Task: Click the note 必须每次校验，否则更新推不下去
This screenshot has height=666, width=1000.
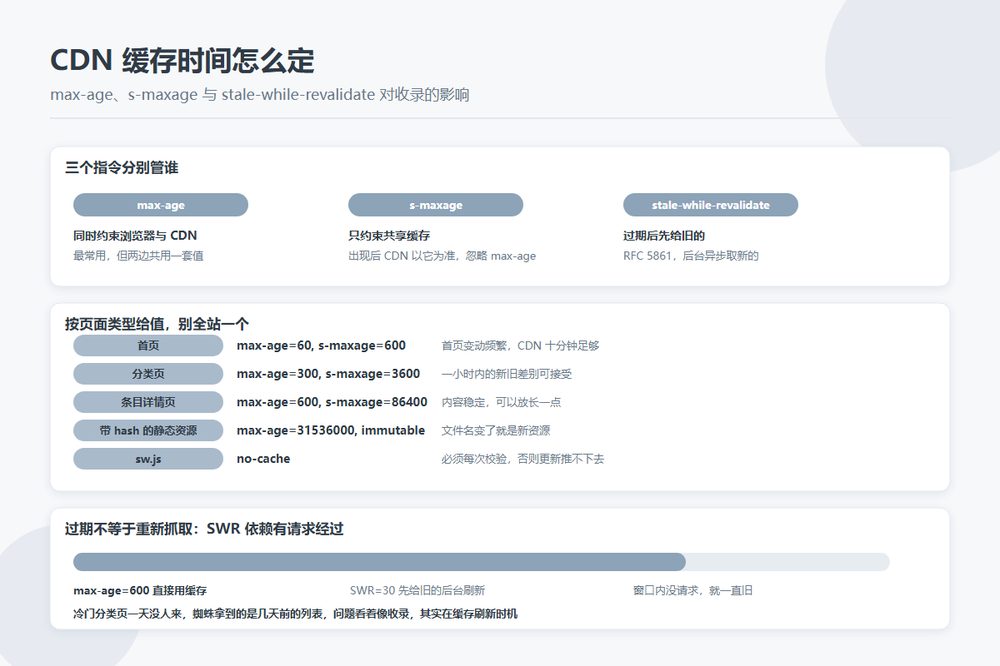Action: point(523,459)
